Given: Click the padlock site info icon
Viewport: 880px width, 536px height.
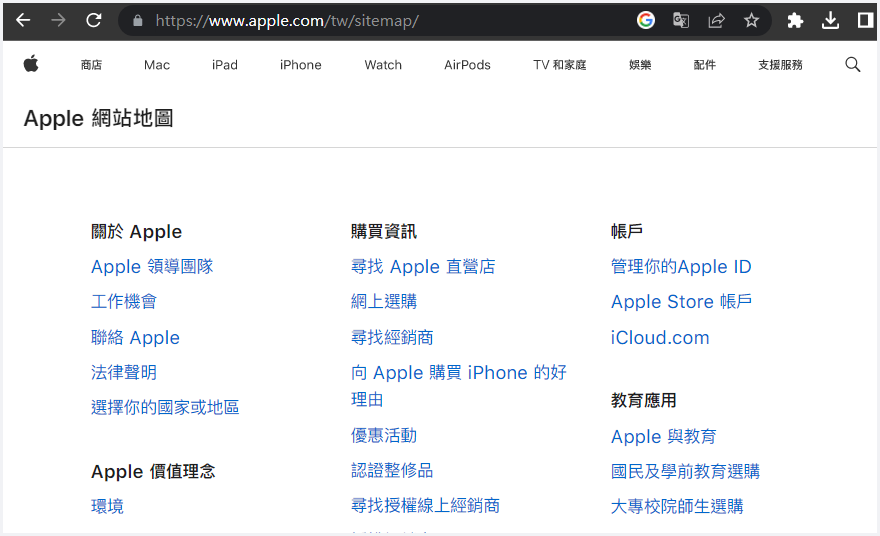Looking at the screenshot, I should (138, 21).
